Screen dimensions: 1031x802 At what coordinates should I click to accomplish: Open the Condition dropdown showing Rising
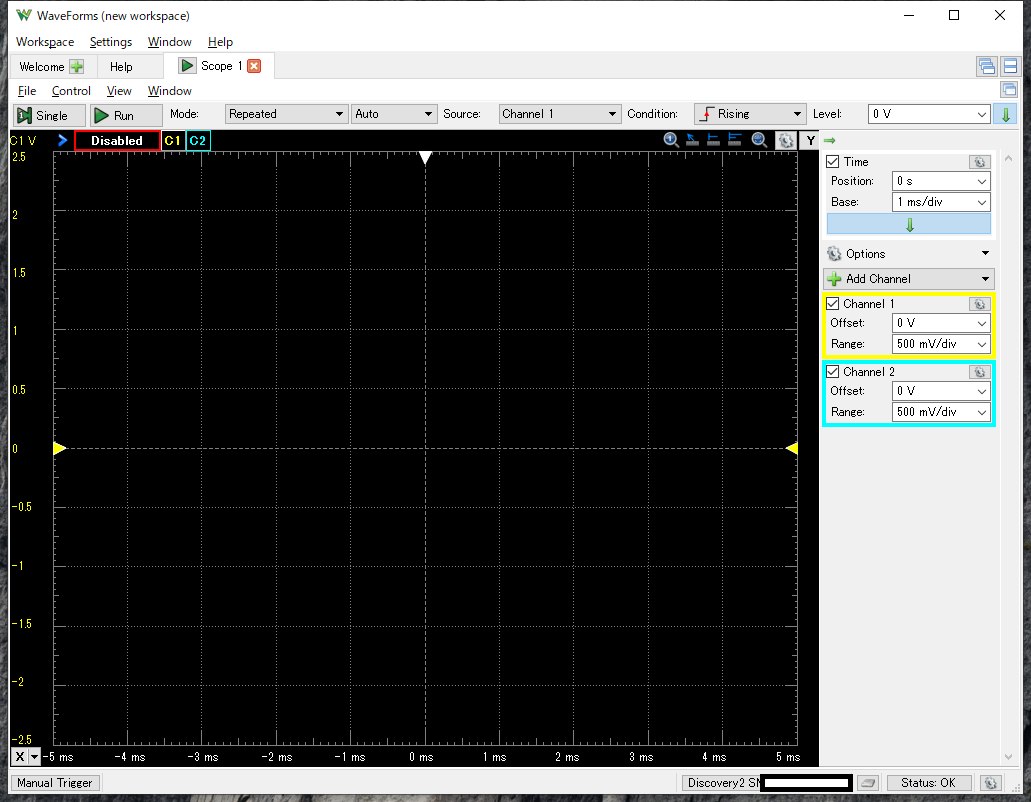(750, 114)
